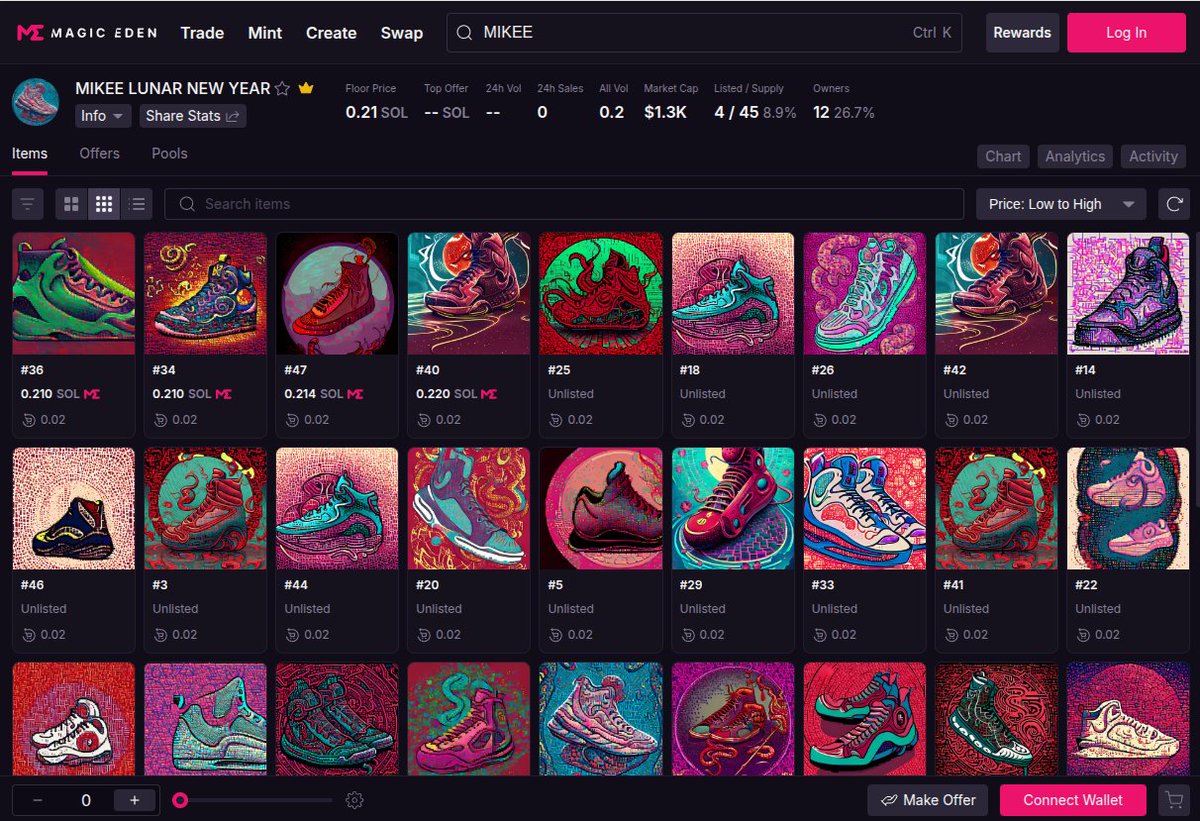Click the Listed / Supply 4 / 45 stat
This screenshot has height=821, width=1200.
[755, 103]
